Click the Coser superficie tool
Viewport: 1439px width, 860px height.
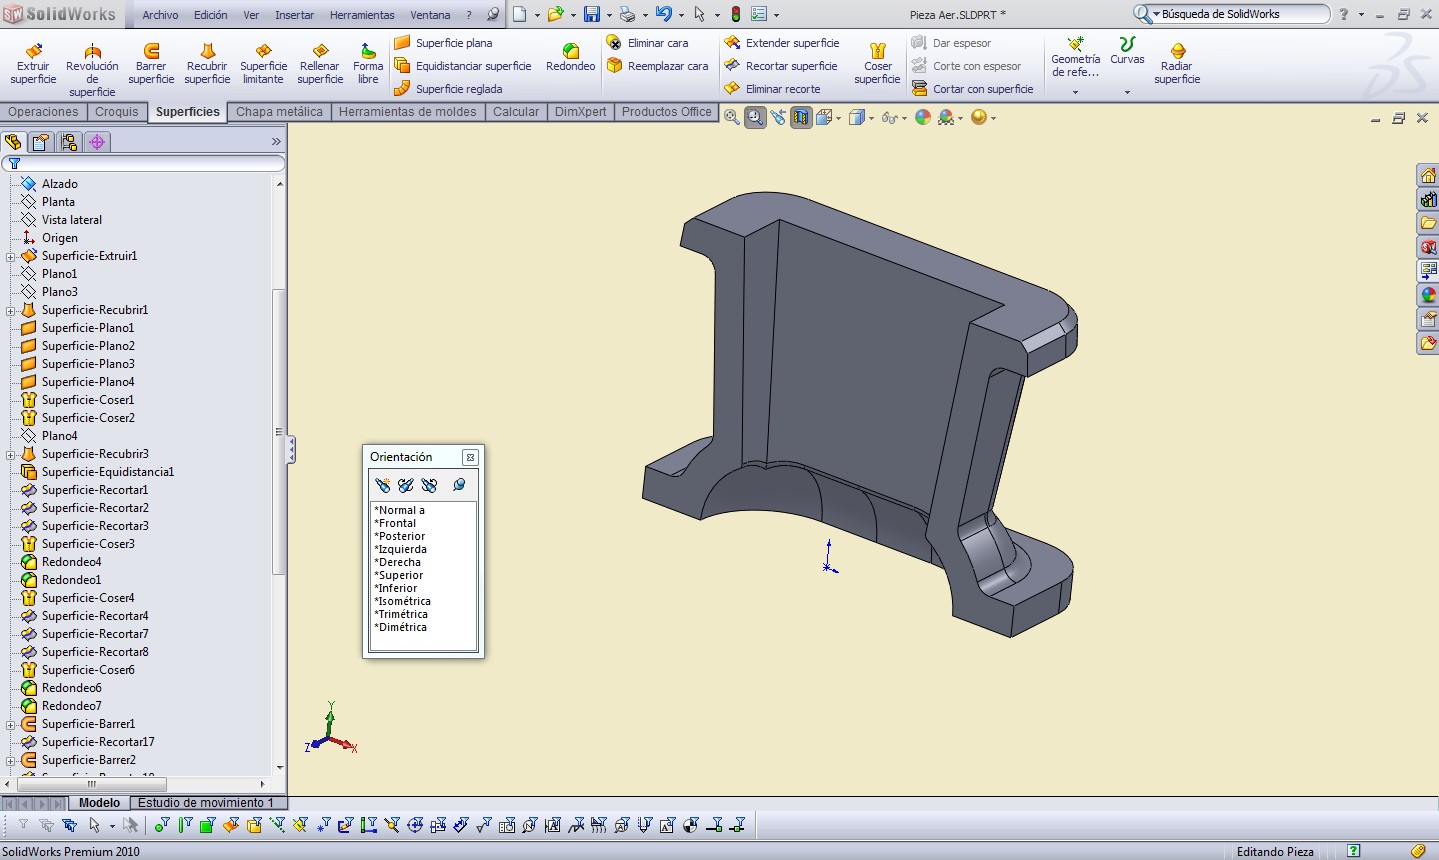point(877,64)
